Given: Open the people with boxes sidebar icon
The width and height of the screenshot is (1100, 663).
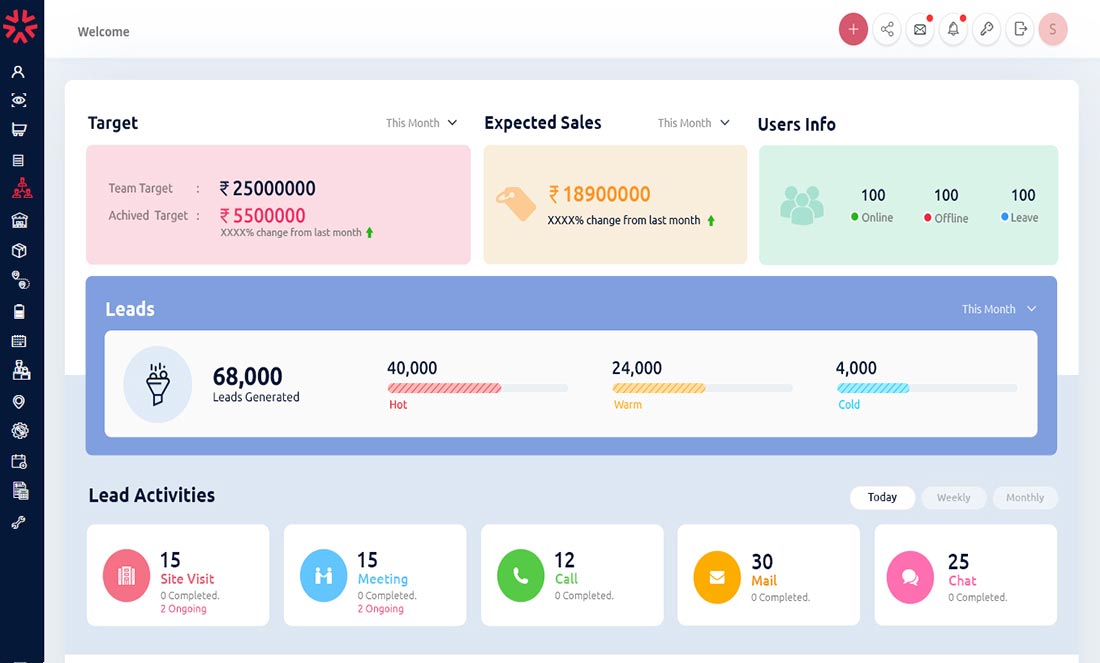Looking at the screenshot, I should coord(21,370).
